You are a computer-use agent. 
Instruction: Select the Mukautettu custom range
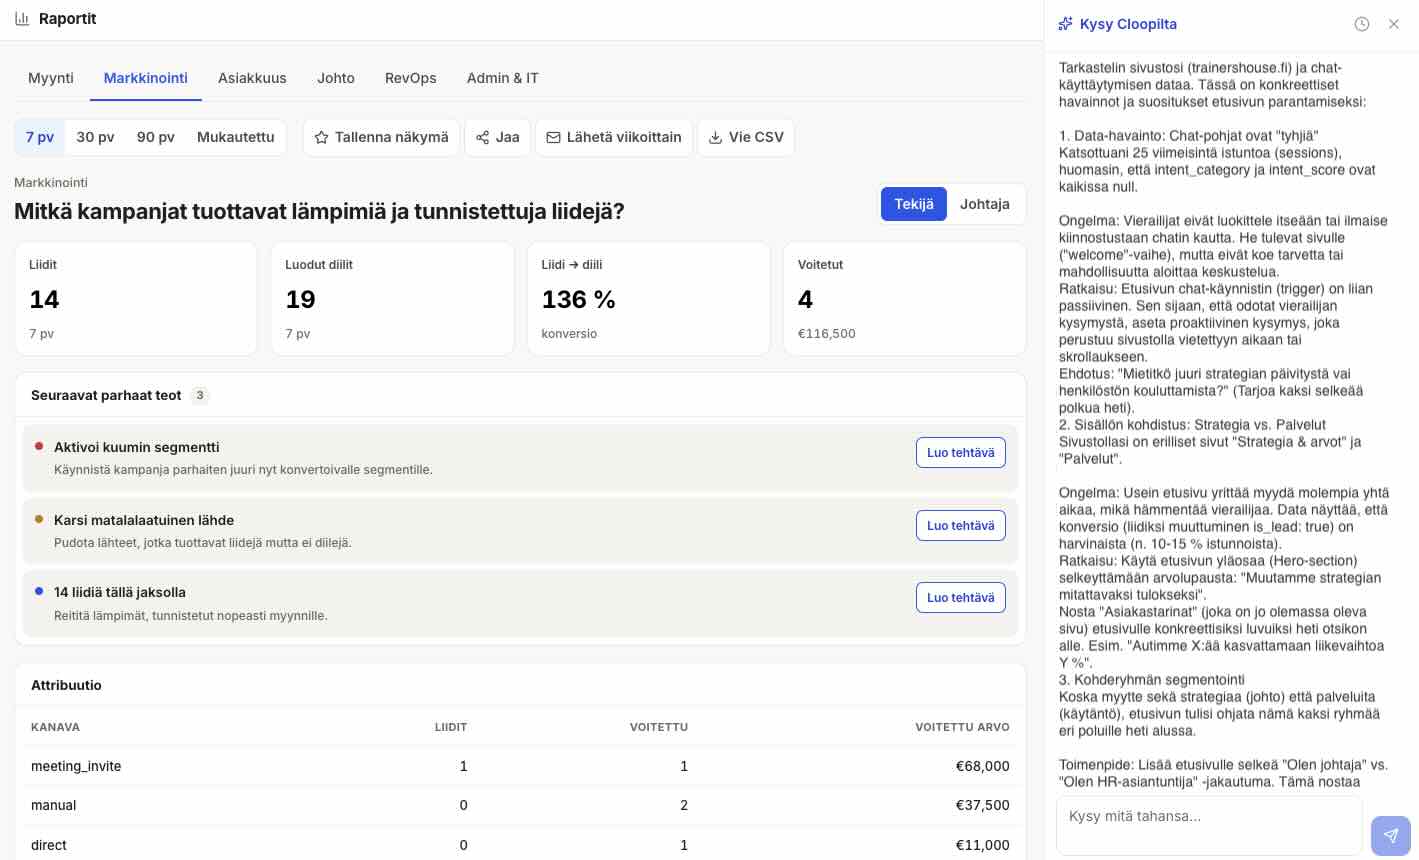tap(236, 137)
